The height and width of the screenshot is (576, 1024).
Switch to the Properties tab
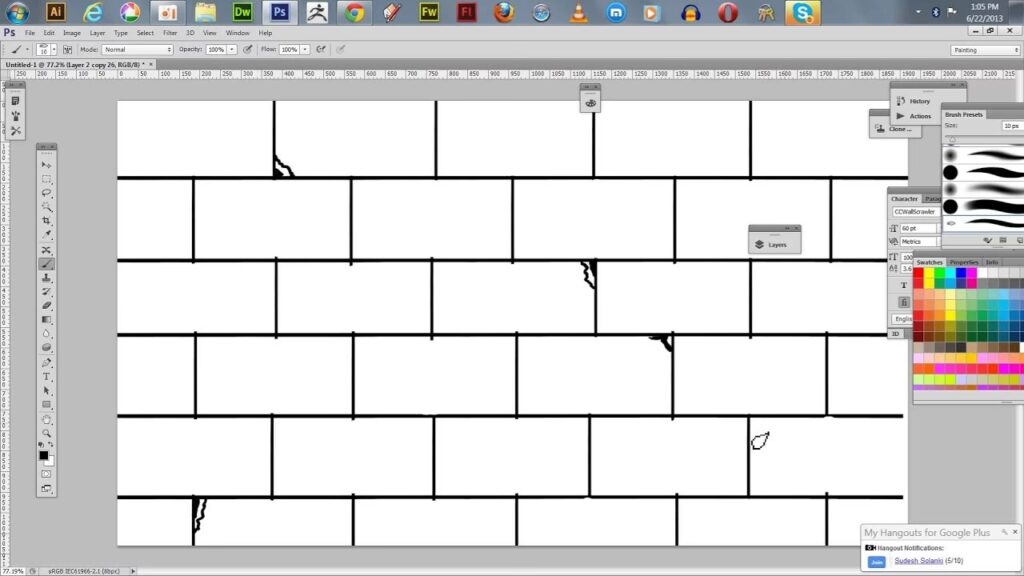pyautogui.click(x=964, y=262)
